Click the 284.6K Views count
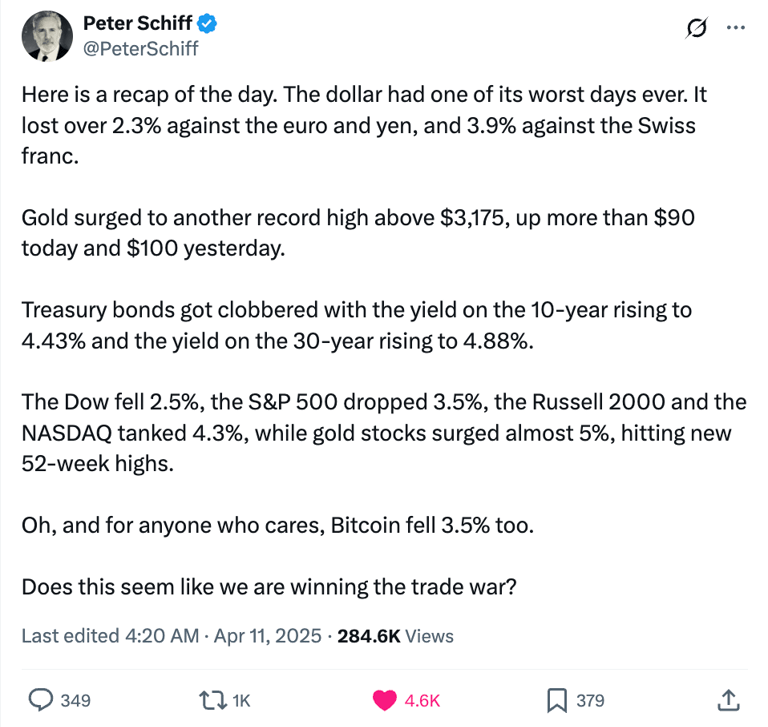Screen dimensions: 768x727 click(x=395, y=636)
